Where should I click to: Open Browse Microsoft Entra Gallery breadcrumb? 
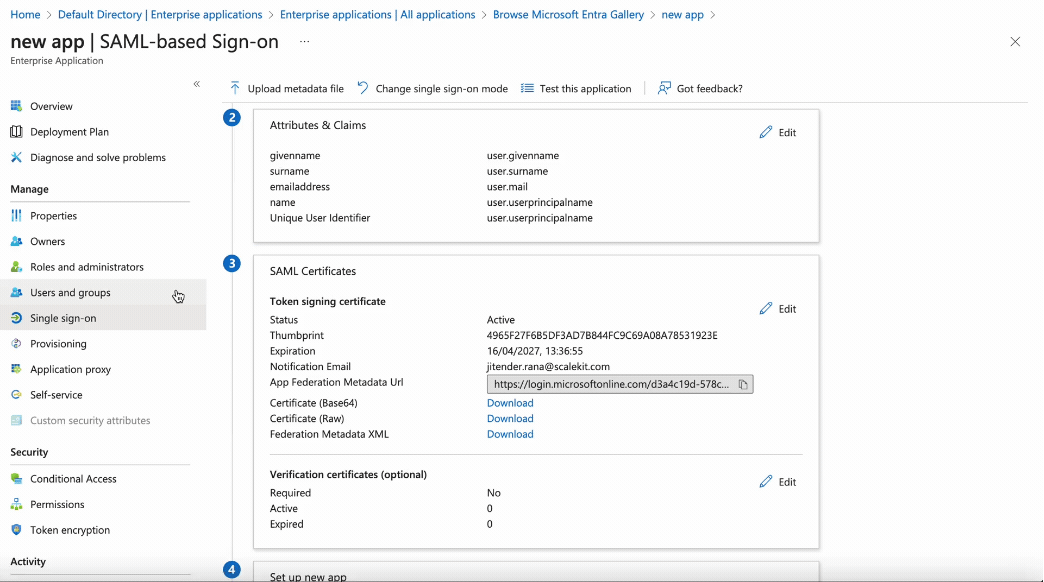(568, 14)
